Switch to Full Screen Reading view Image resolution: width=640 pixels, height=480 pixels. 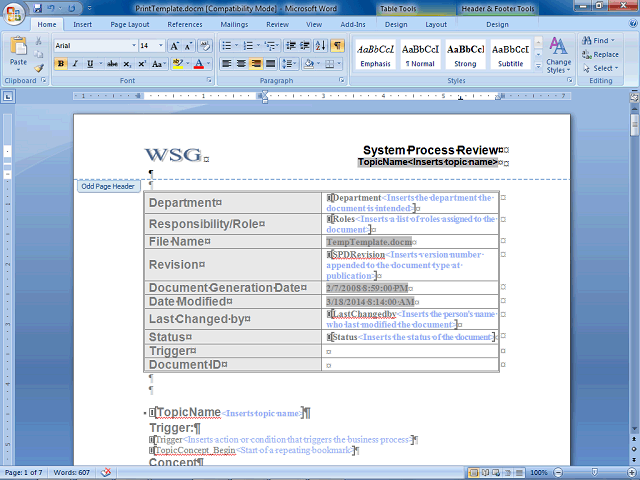(x=485, y=473)
